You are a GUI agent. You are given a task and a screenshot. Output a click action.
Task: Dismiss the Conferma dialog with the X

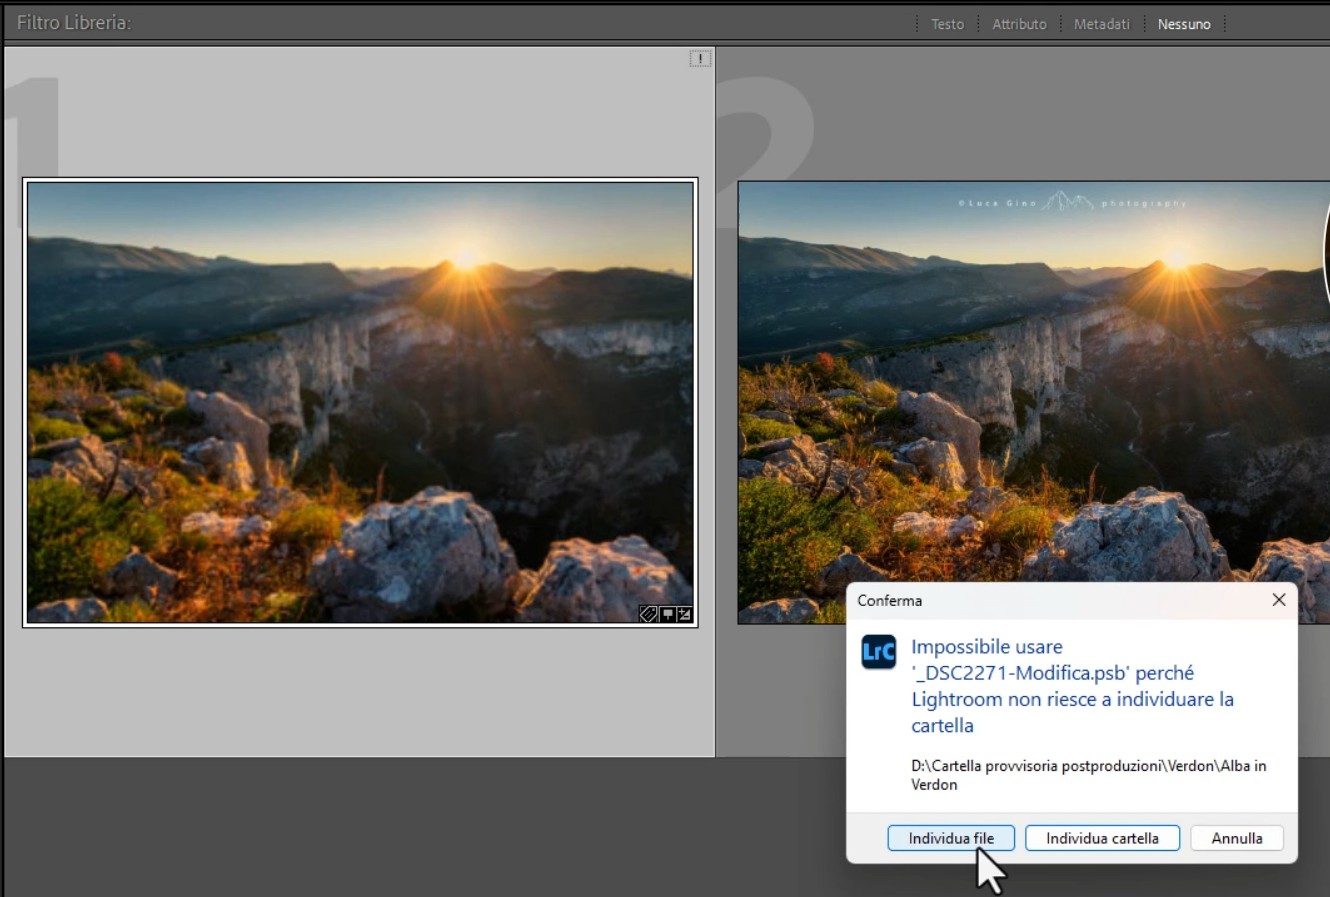click(1279, 599)
